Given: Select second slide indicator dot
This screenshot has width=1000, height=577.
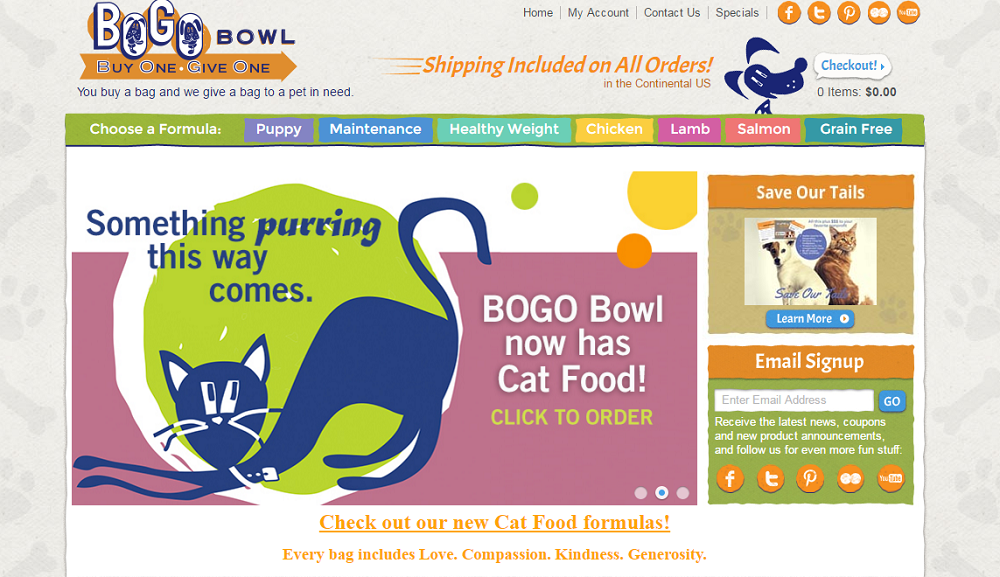Looking at the screenshot, I should 662,493.
